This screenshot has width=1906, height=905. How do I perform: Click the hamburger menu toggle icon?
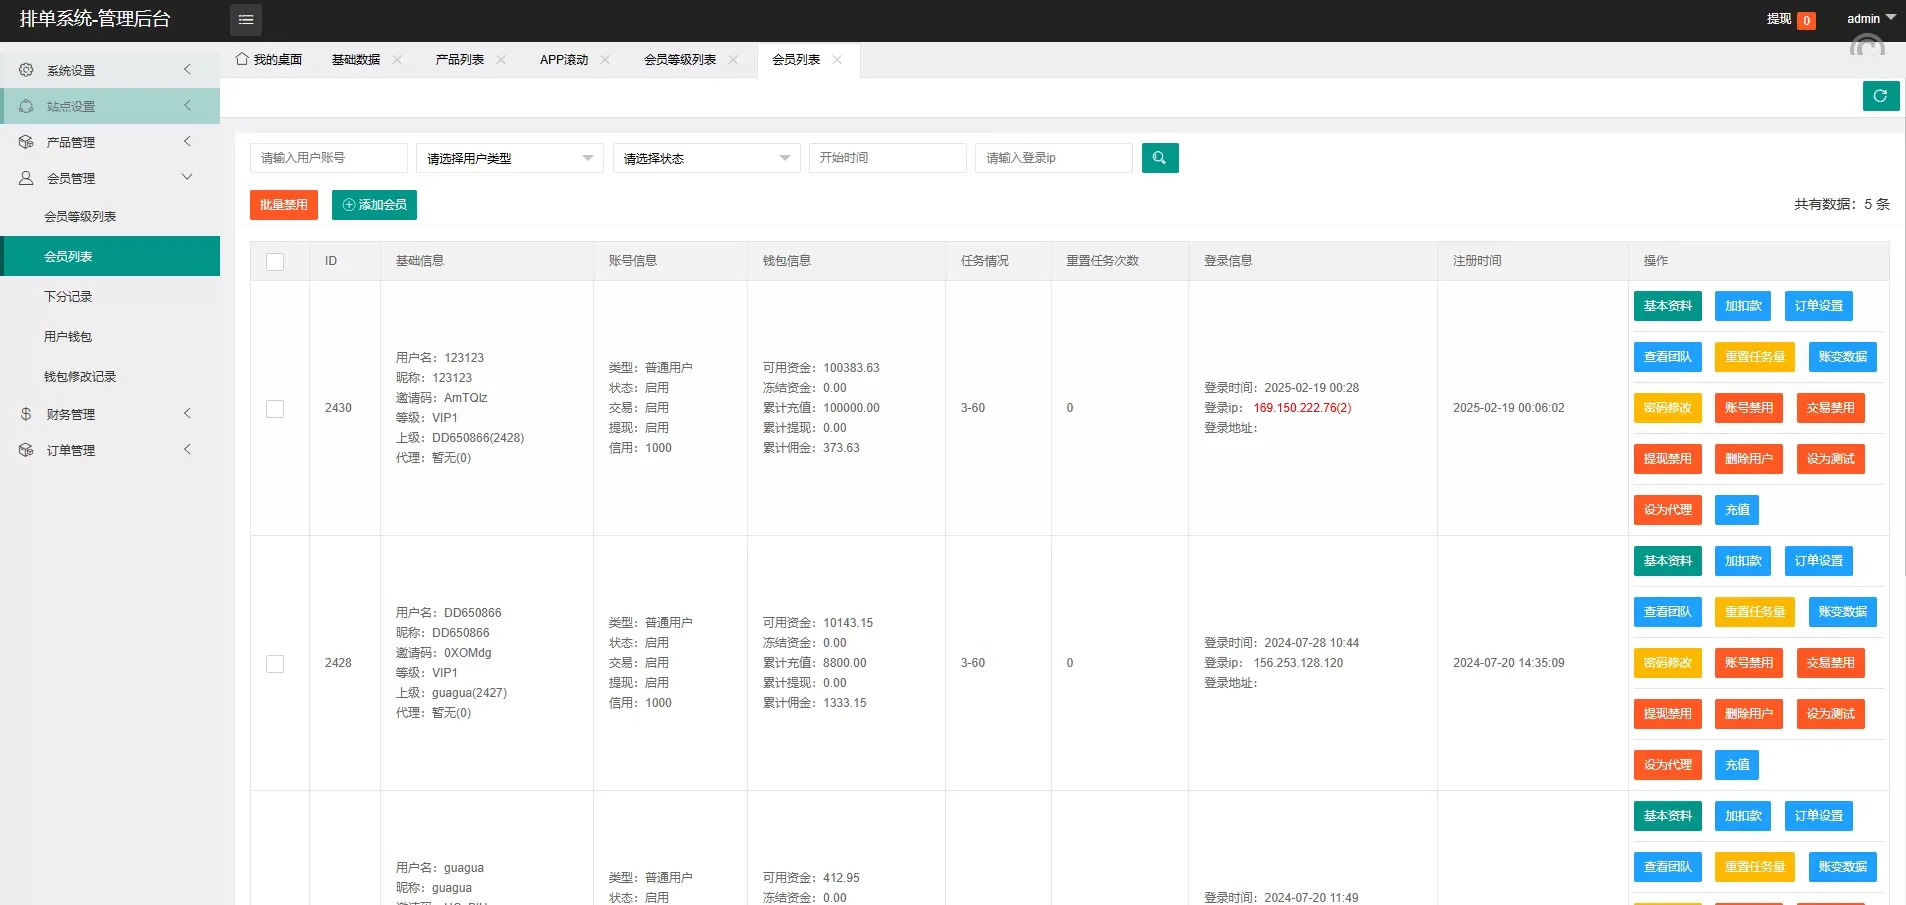pos(246,20)
